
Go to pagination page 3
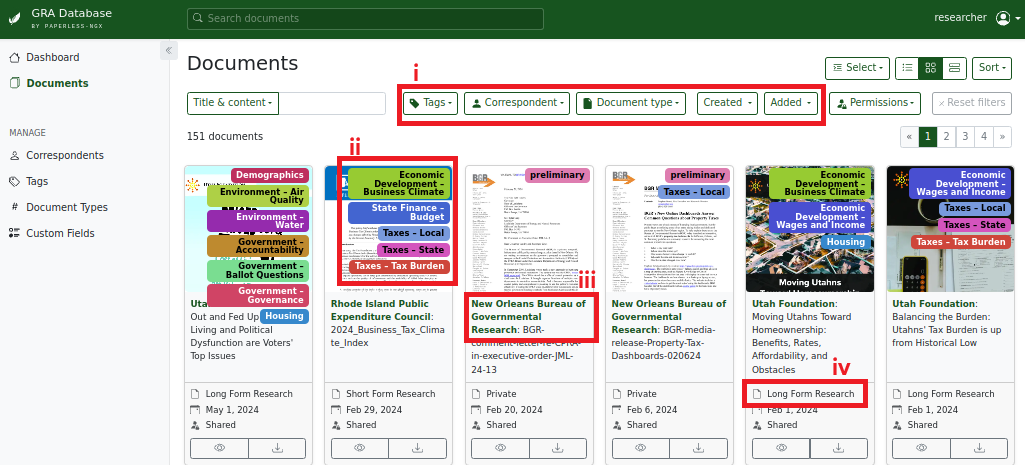click(x=965, y=137)
